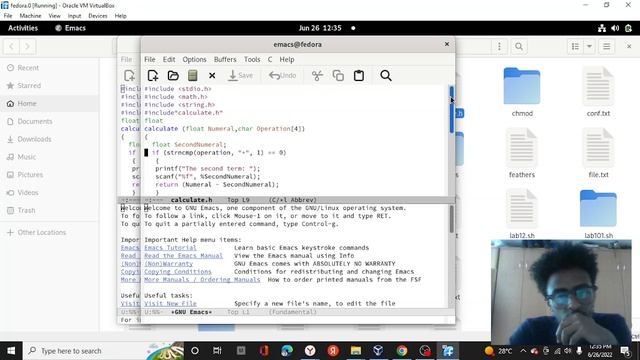
Task: Click the Chrome icon in Windows taskbar
Action: 402,351
